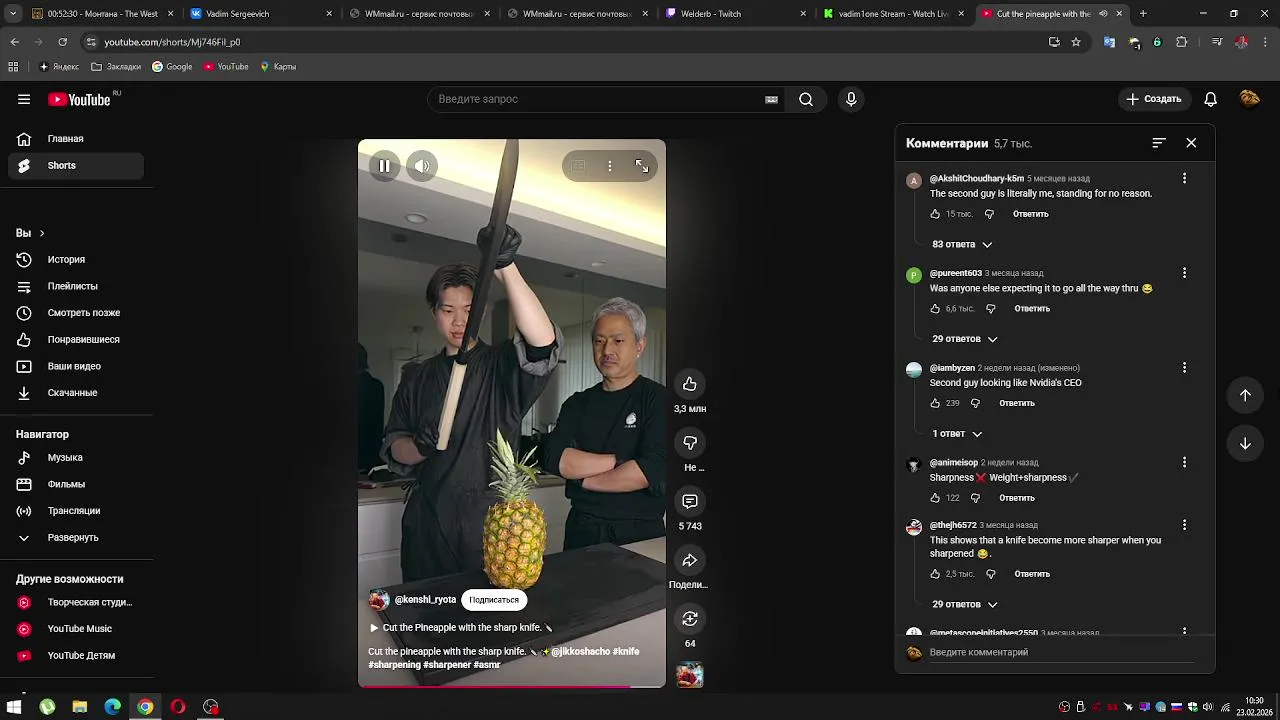This screenshot has width=1280, height=720.
Task: Open Плейлисты in sidebar
Action: click(76, 287)
